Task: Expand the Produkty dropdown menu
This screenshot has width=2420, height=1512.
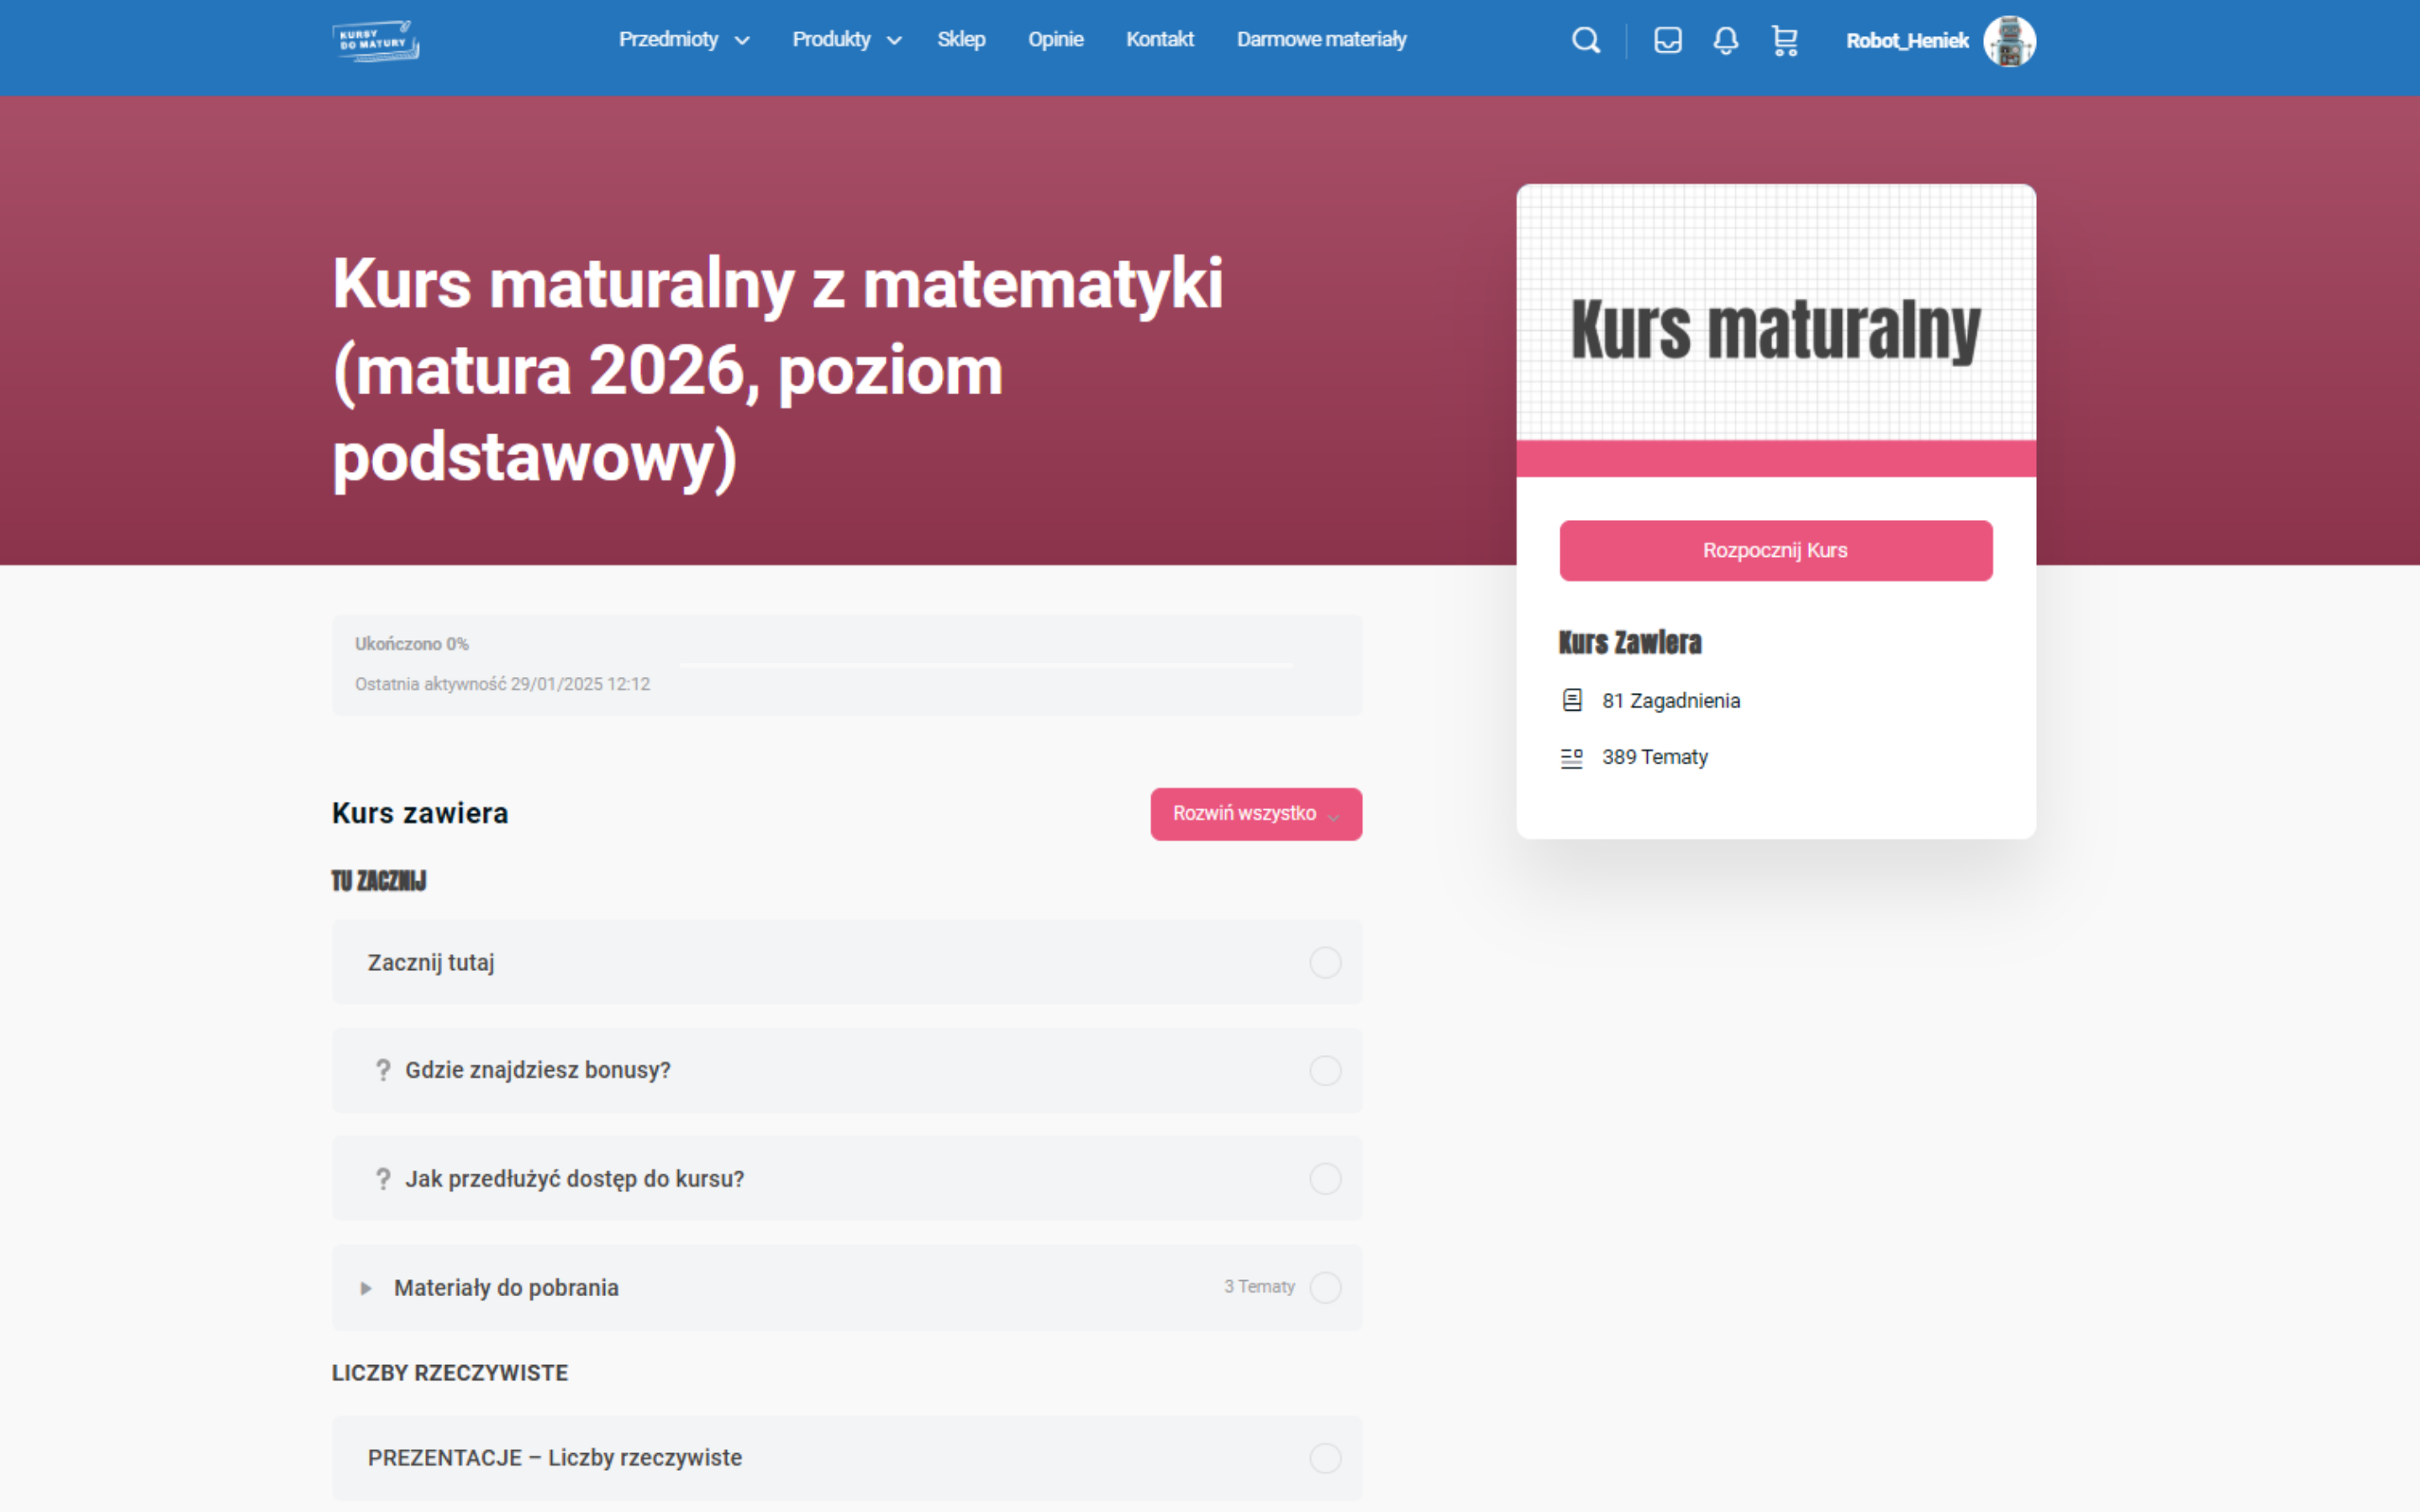Action: coord(846,40)
